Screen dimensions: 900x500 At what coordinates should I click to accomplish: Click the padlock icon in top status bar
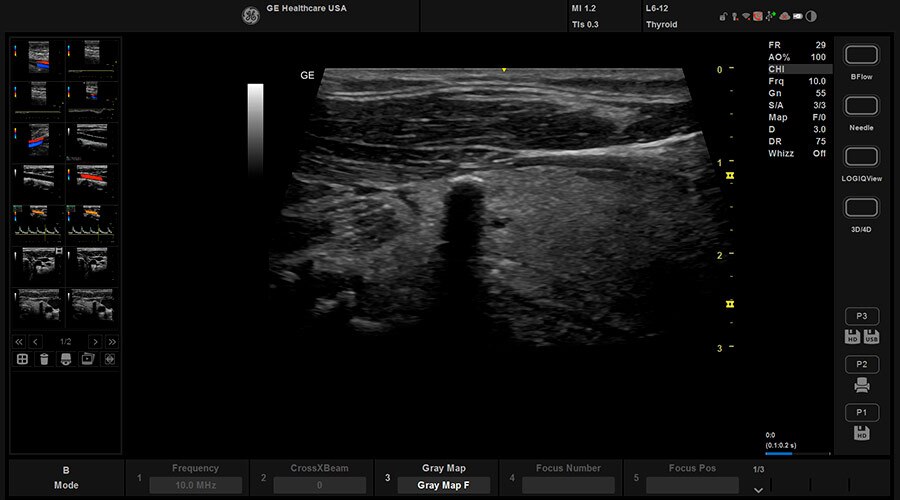723,16
